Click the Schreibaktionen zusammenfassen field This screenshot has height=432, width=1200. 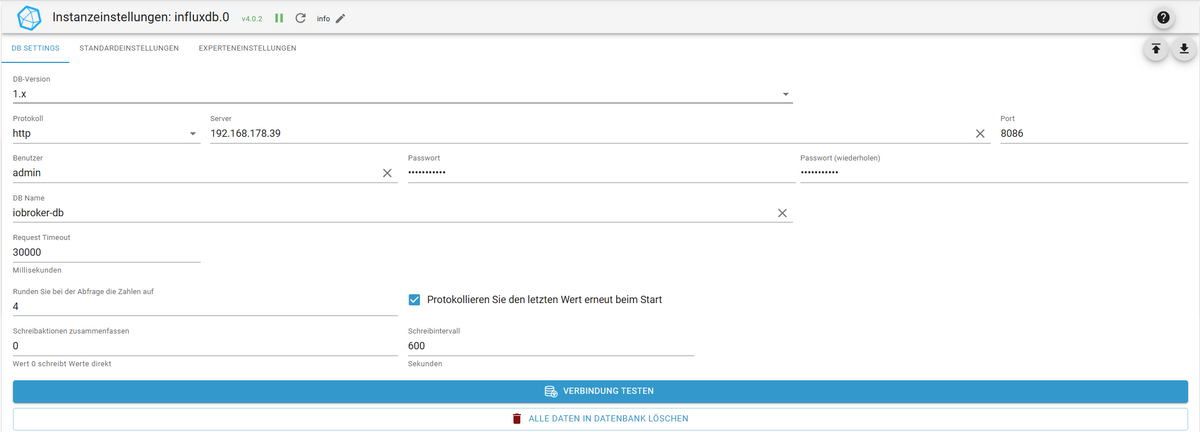point(205,346)
